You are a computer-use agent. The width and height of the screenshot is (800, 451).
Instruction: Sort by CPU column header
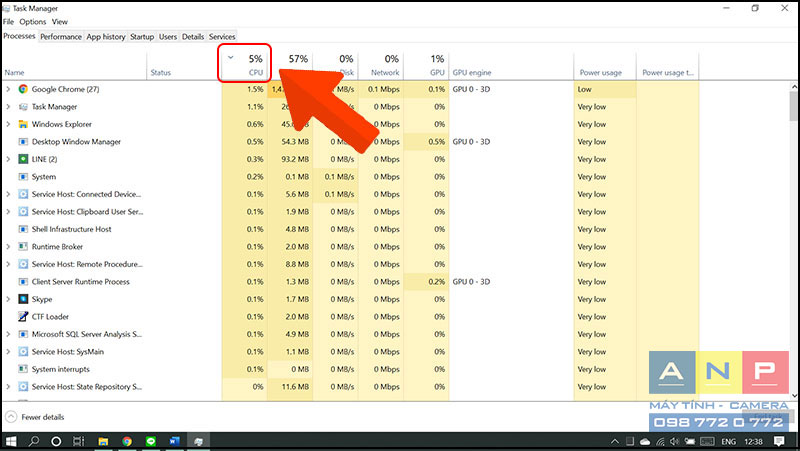[244, 65]
